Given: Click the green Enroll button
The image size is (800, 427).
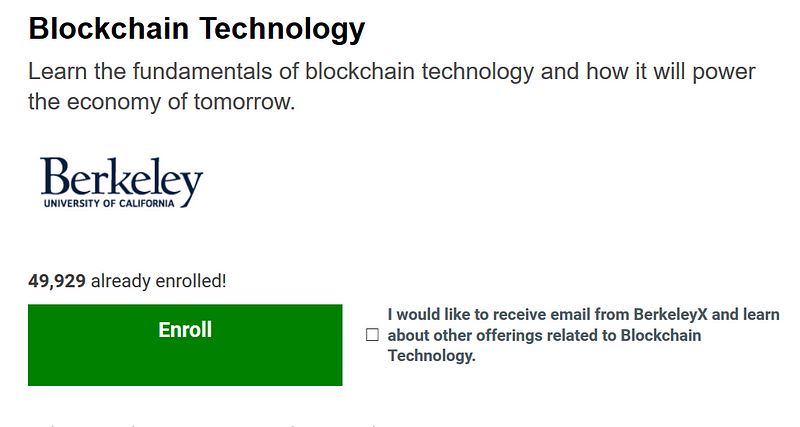Looking at the screenshot, I should (x=185, y=345).
